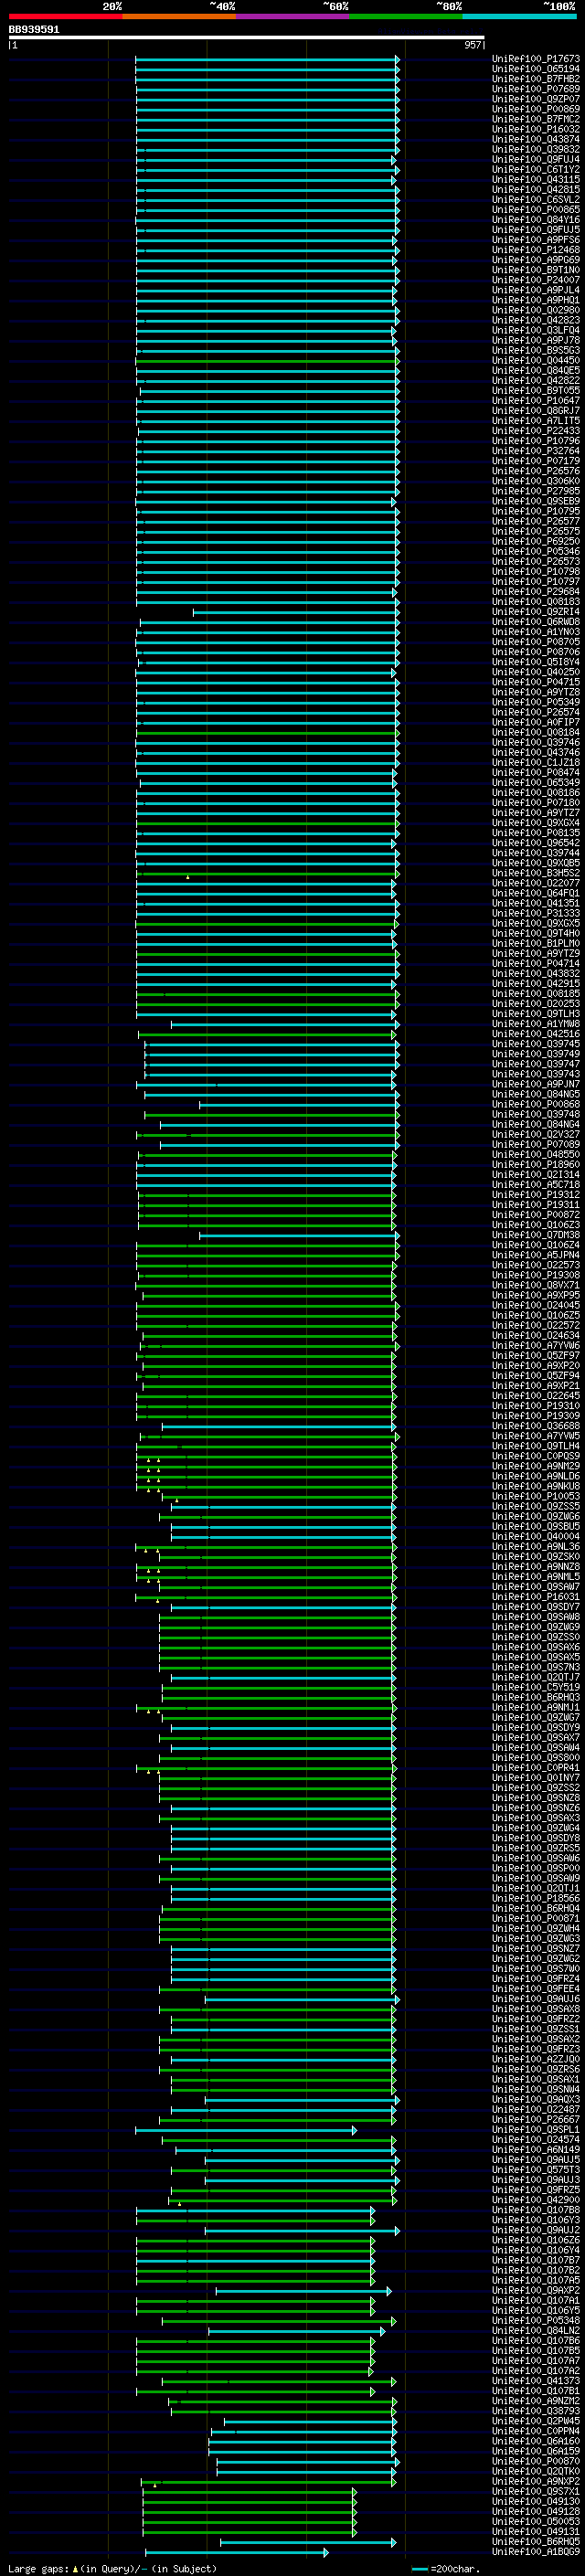The width and height of the screenshot is (585, 2576).
Task: Select label UniRef100_C0PR41
Action: tap(536, 1767)
